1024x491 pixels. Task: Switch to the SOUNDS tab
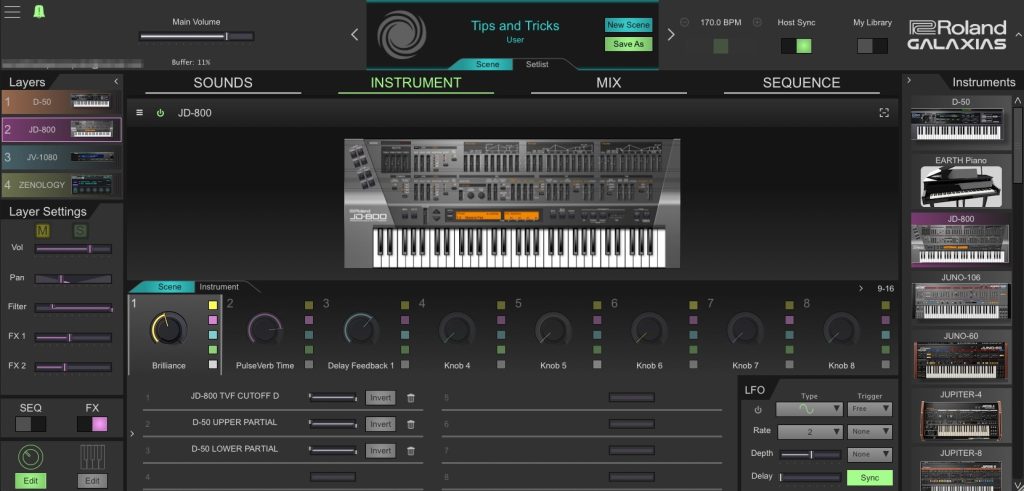[223, 83]
